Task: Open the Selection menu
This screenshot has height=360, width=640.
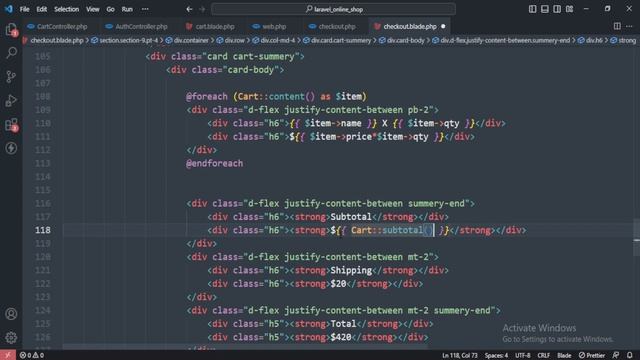Action: [67, 9]
